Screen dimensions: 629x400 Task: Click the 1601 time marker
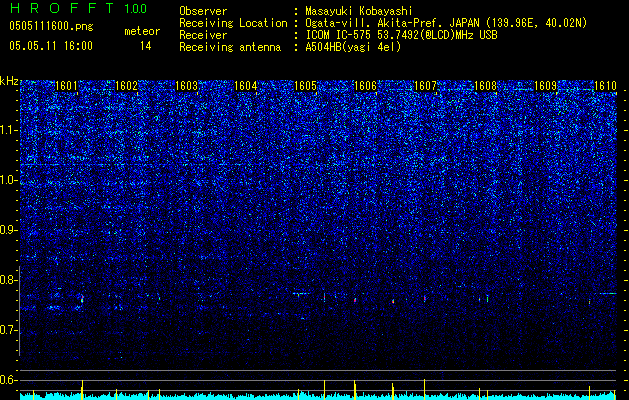click(66, 85)
